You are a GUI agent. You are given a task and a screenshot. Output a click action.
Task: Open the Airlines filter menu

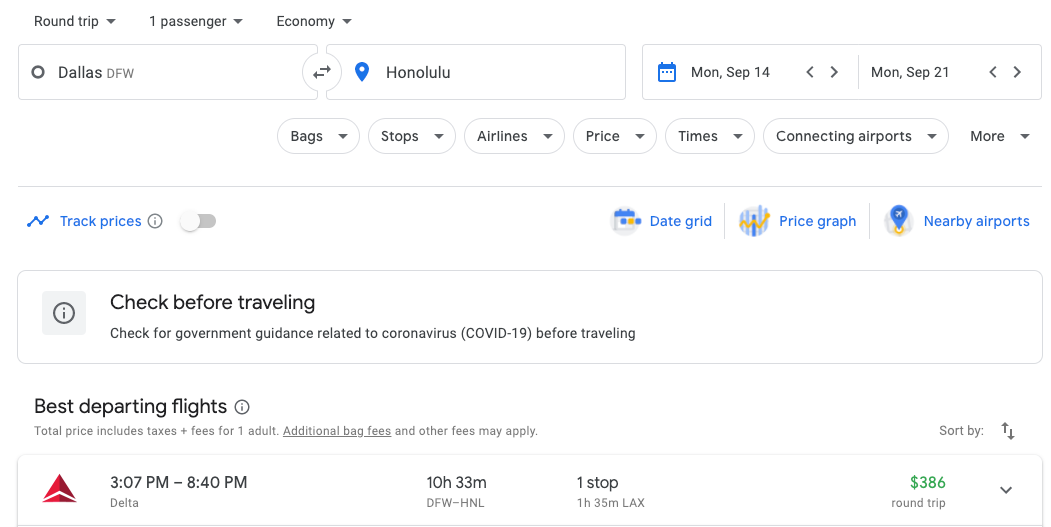(x=514, y=136)
